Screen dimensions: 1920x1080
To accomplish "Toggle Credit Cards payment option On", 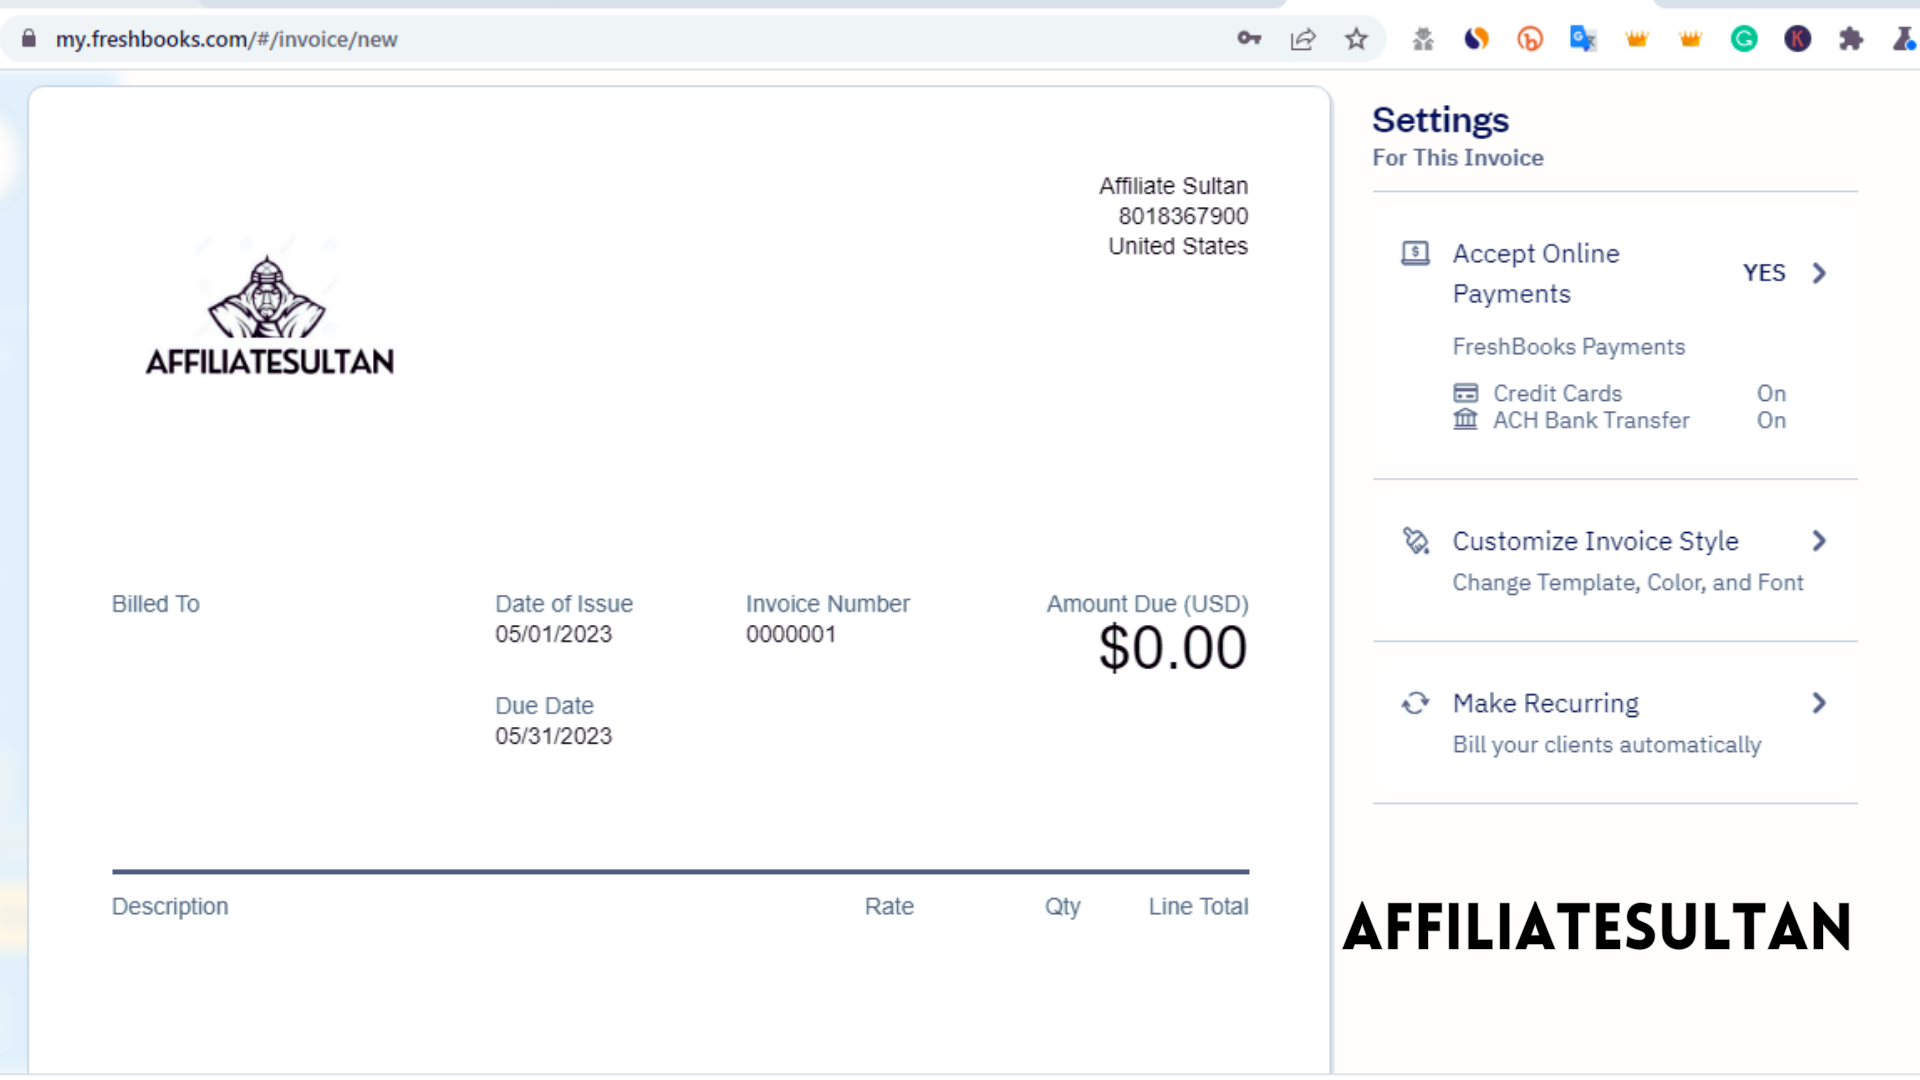I will pyautogui.click(x=1771, y=393).
